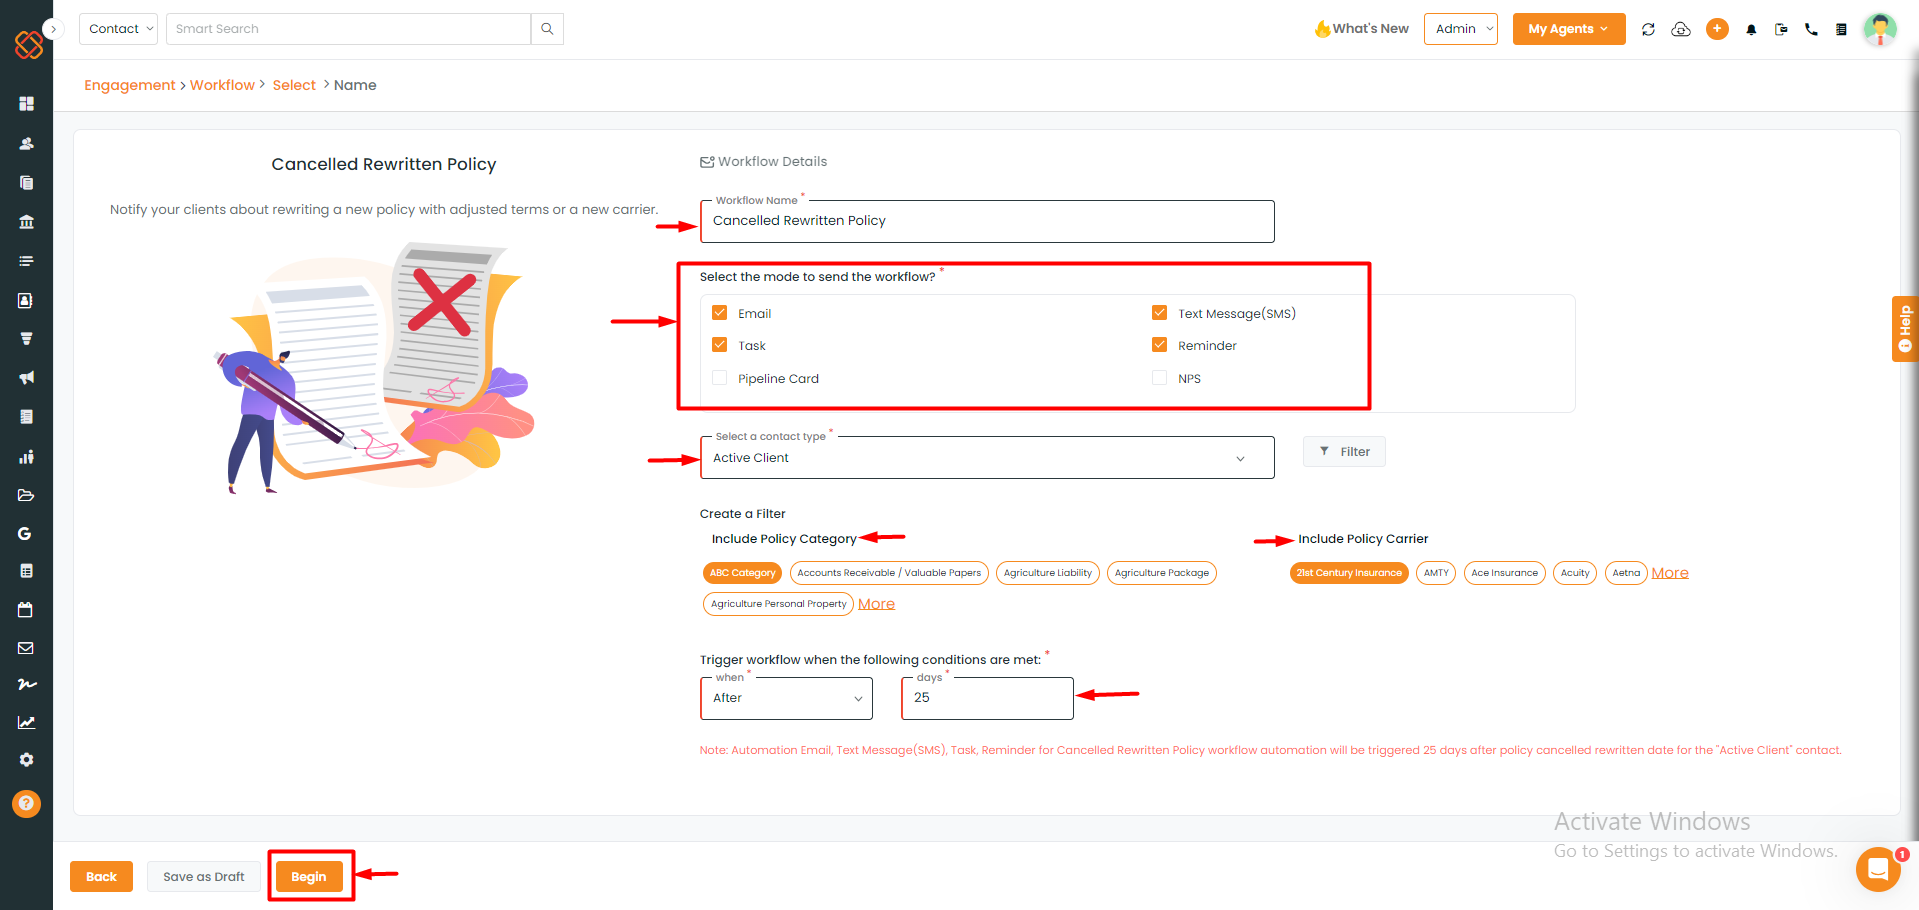1919x910 pixels.
Task: Go to Workflow in the breadcrumb
Action: pos(222,85)
